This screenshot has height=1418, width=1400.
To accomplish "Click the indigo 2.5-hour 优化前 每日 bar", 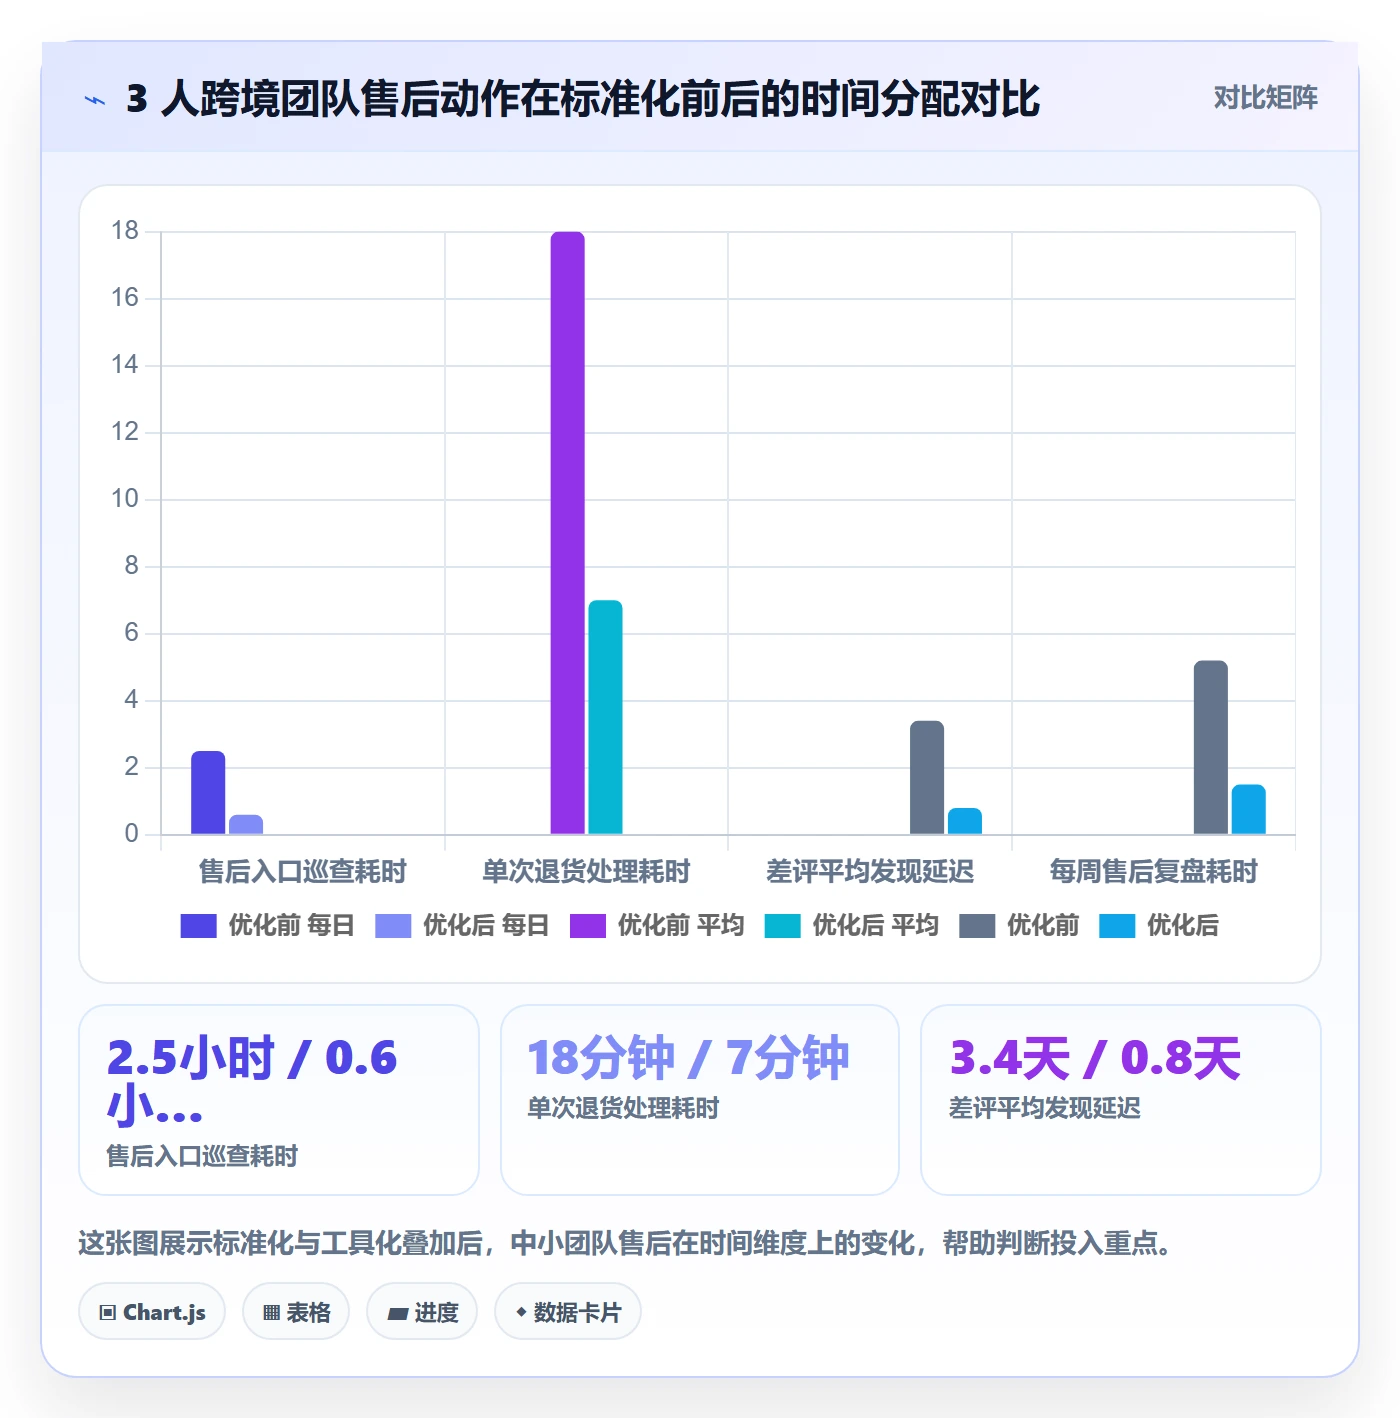I will pyautogui.click(x=208, y=792).
